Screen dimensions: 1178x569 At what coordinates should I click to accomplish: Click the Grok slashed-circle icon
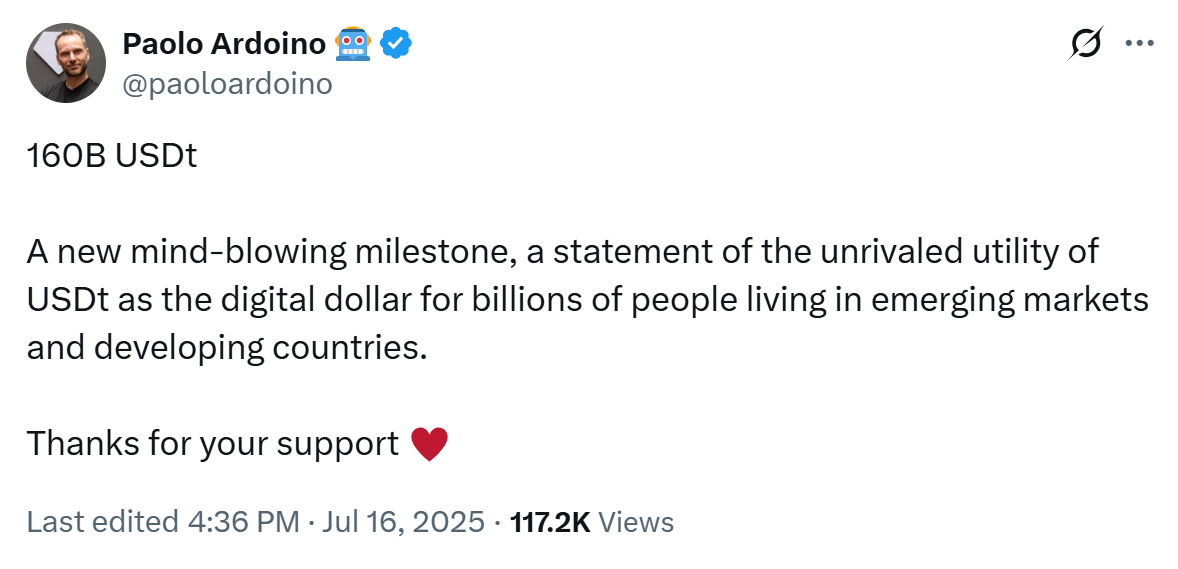[1085, 44]
